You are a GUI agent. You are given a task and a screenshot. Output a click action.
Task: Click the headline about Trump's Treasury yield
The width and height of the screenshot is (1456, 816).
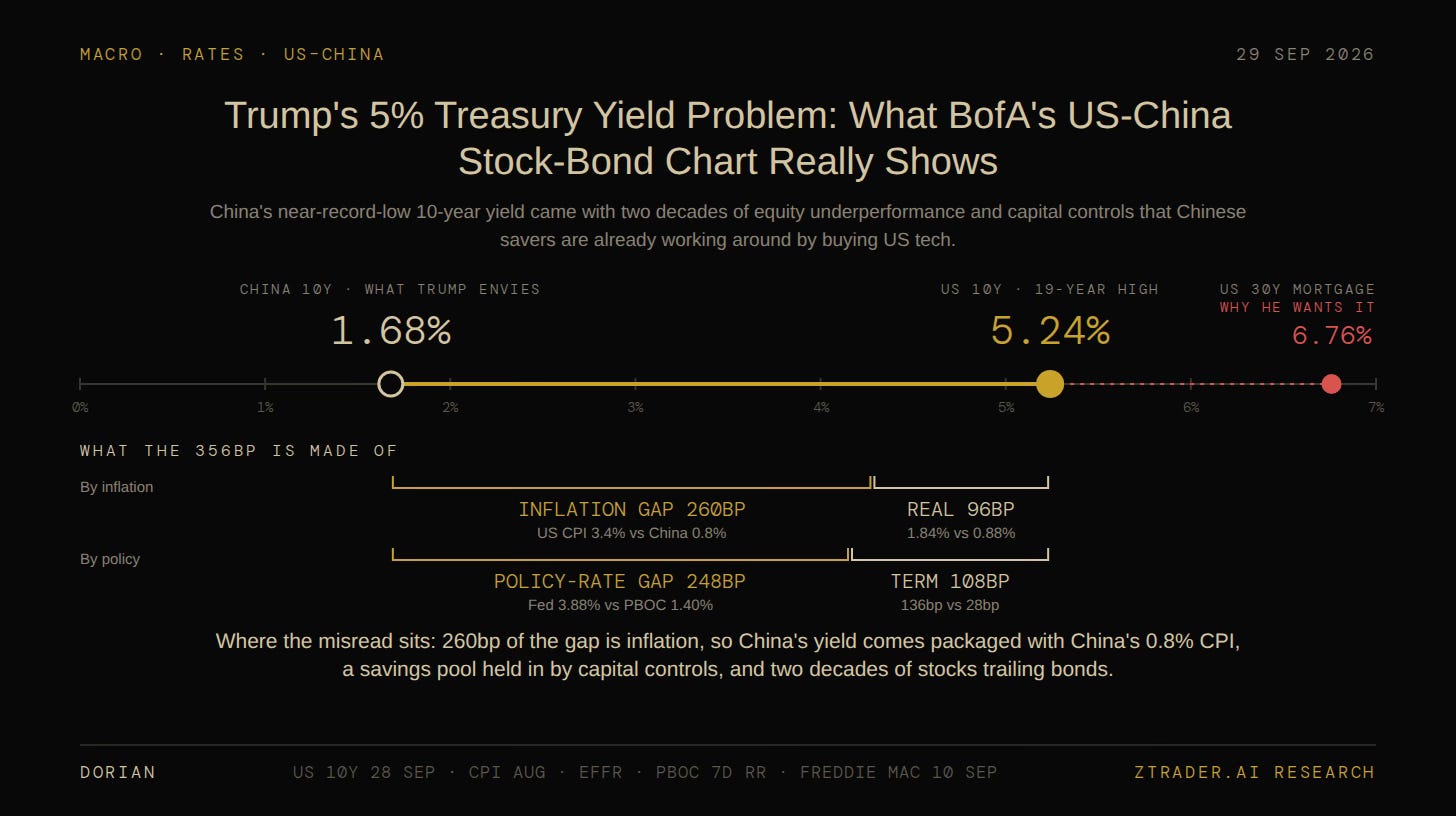pos(728,138)
